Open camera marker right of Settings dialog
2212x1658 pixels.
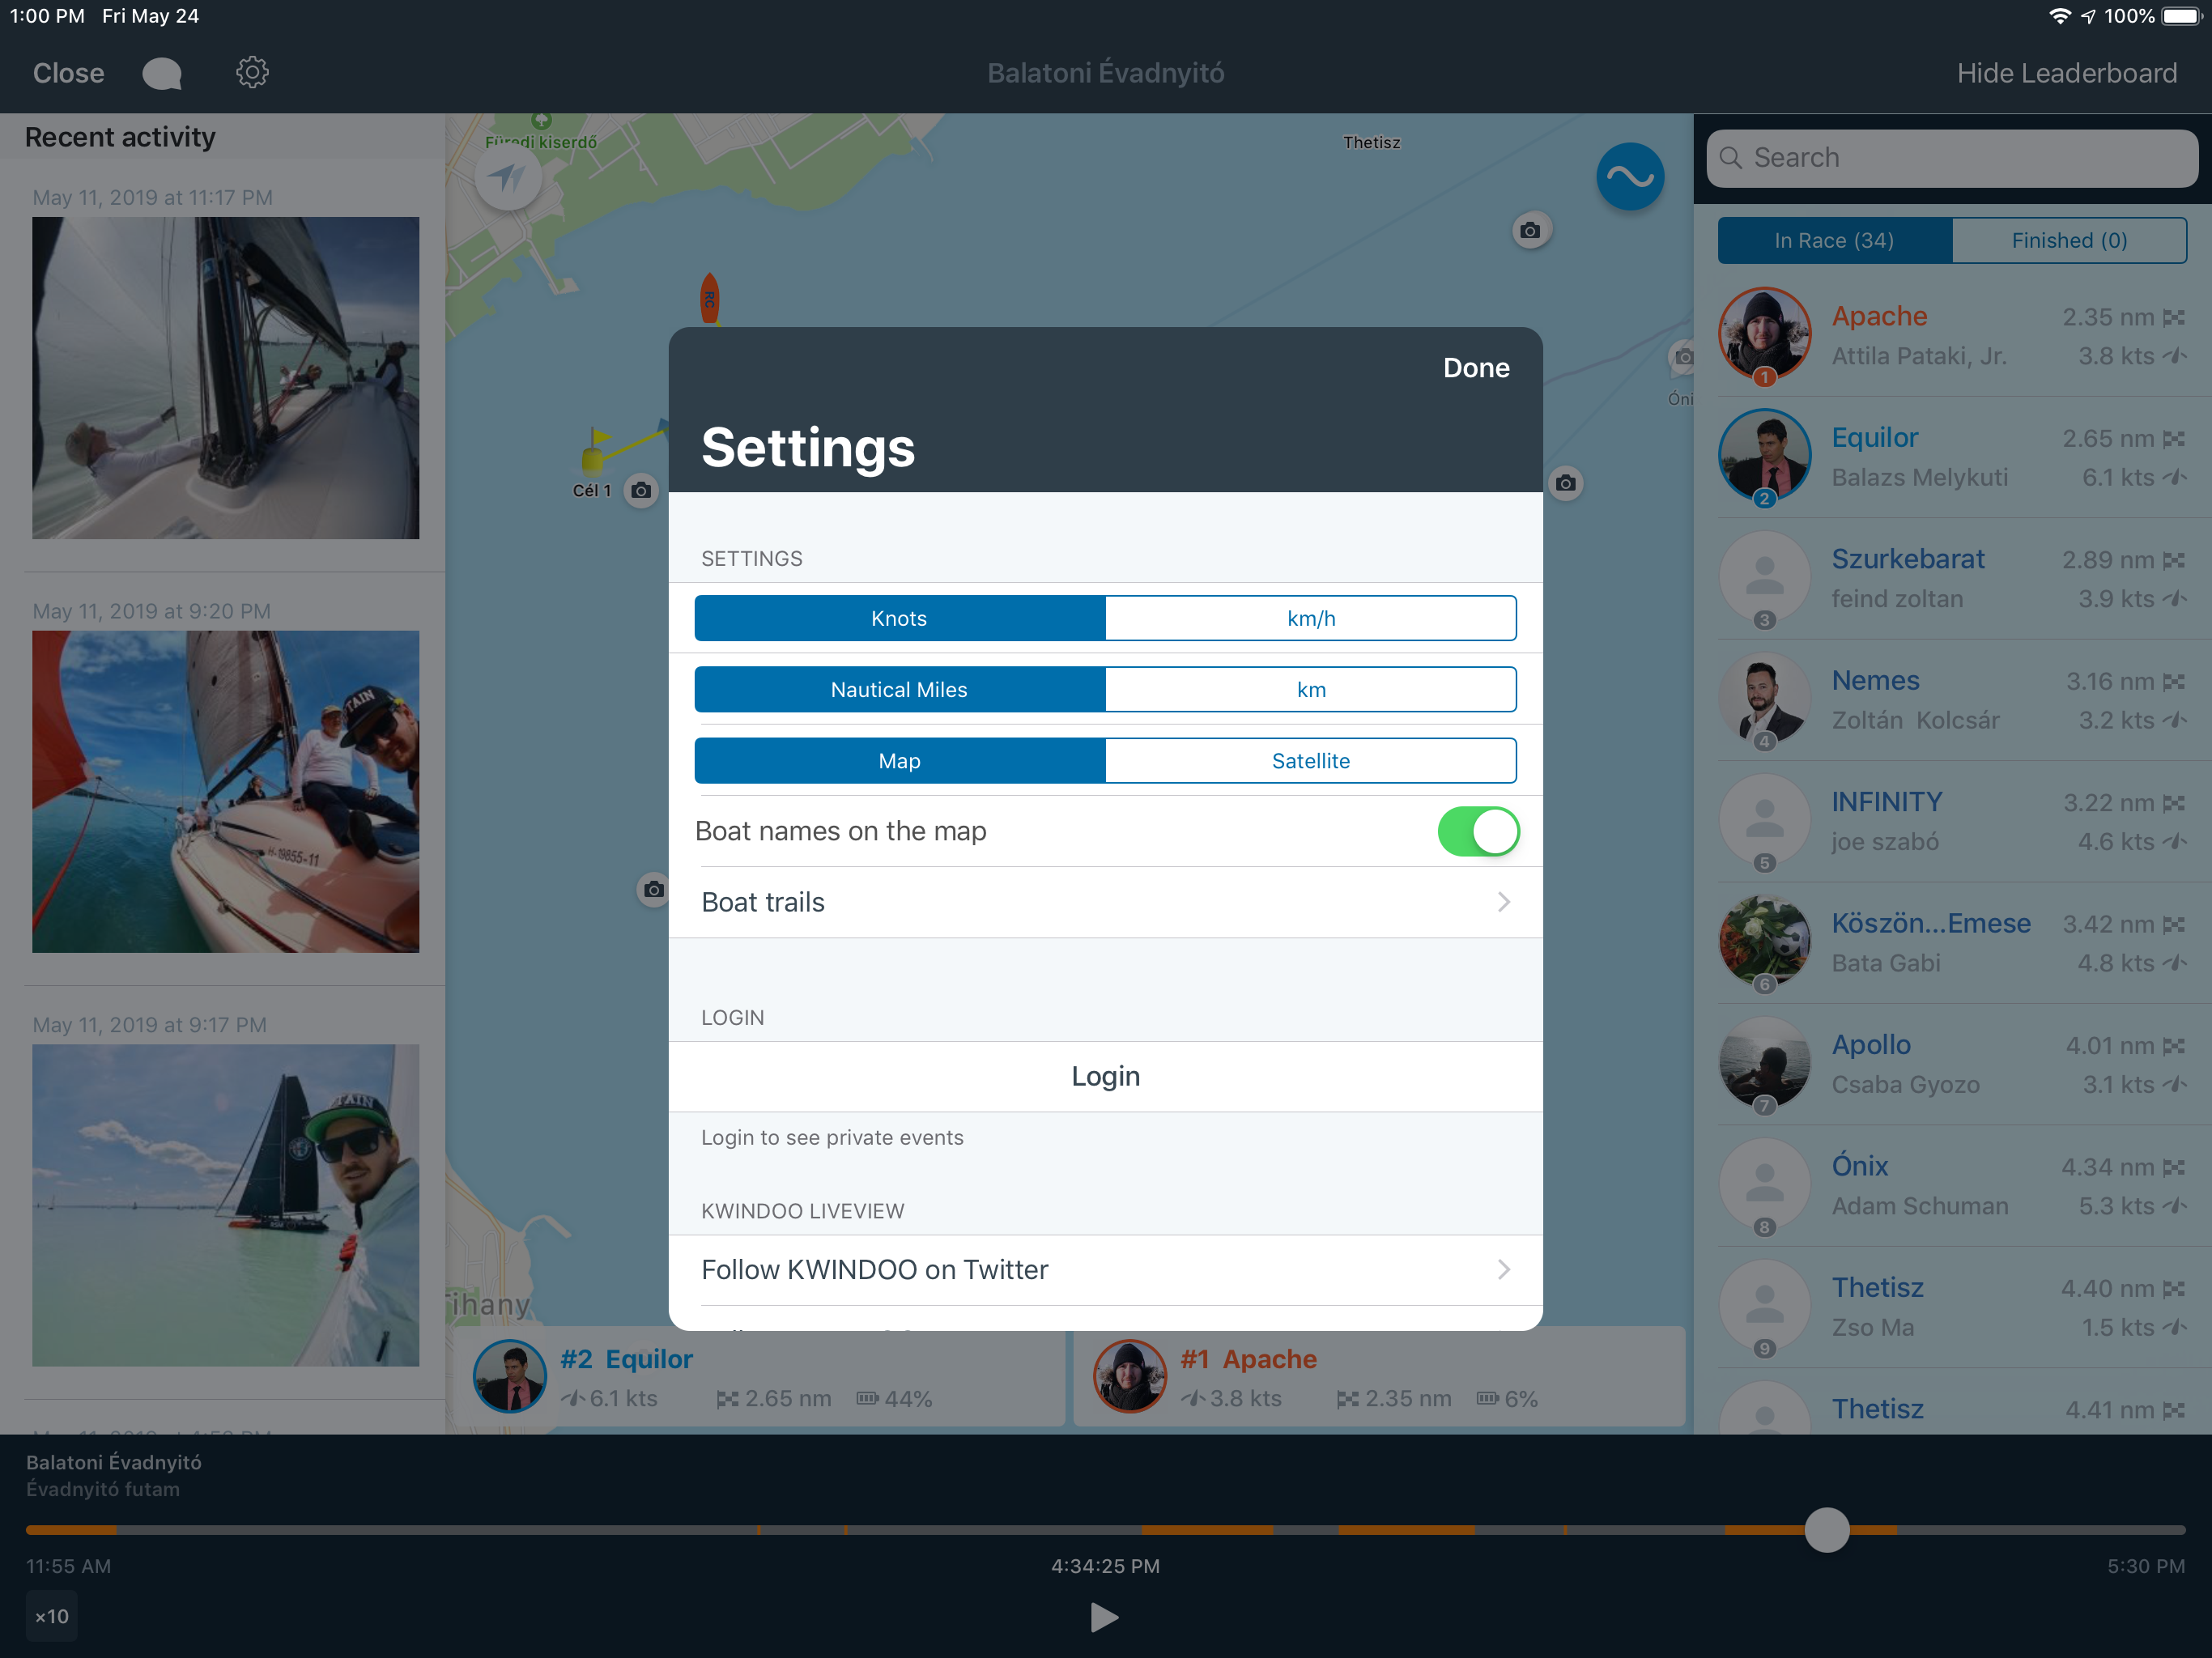click(1566, 484)
